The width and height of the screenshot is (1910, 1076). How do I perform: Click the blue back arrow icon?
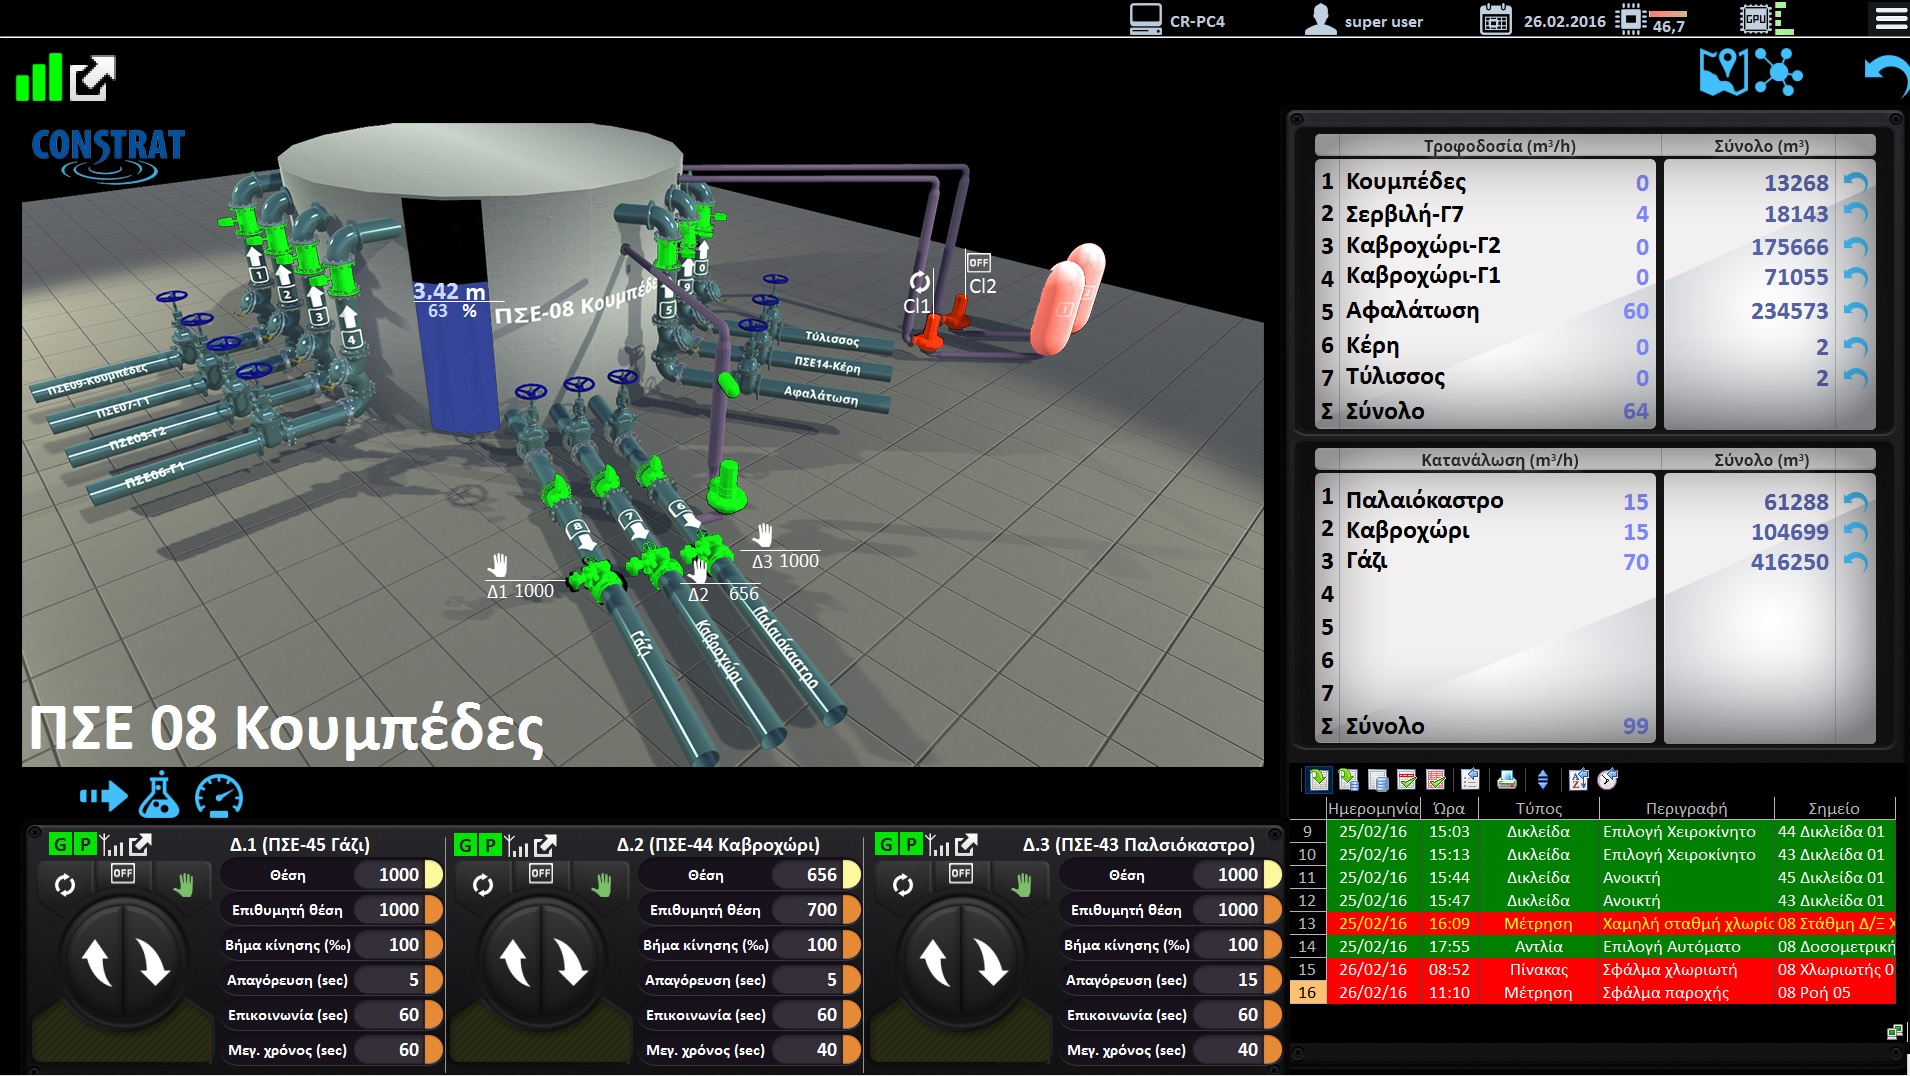coord(1885,76)
